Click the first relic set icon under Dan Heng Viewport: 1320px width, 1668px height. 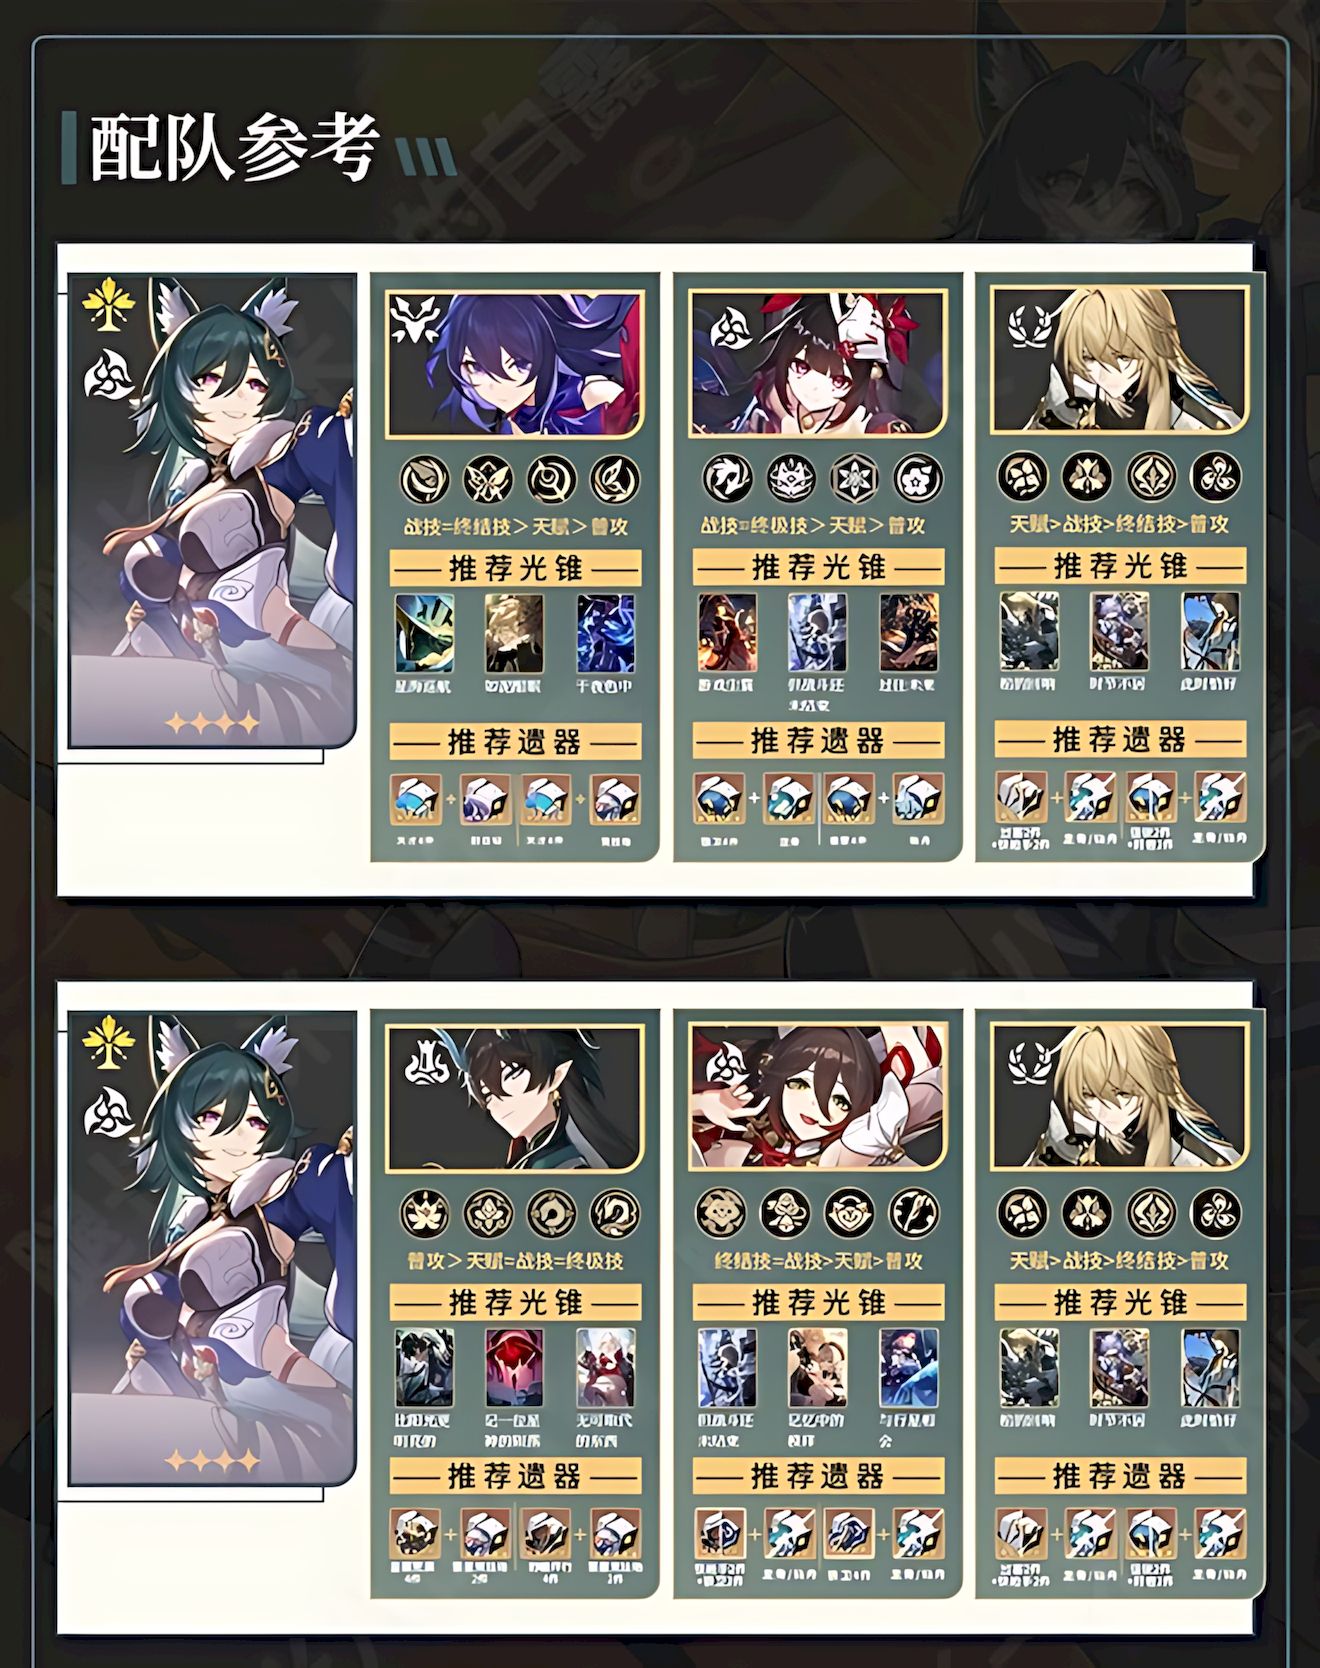[x=415, y=1534]
